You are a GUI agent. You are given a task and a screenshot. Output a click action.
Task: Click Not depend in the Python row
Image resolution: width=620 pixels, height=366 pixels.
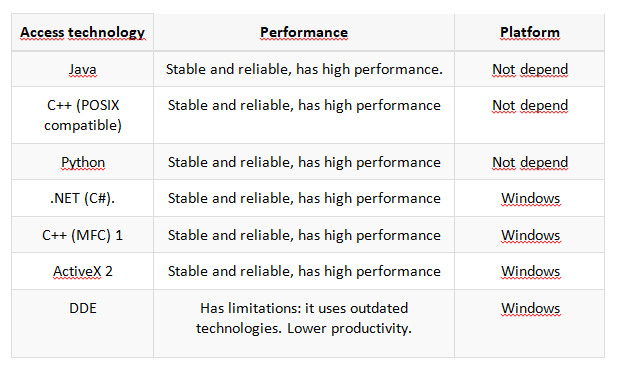click(x=530, y=162)
